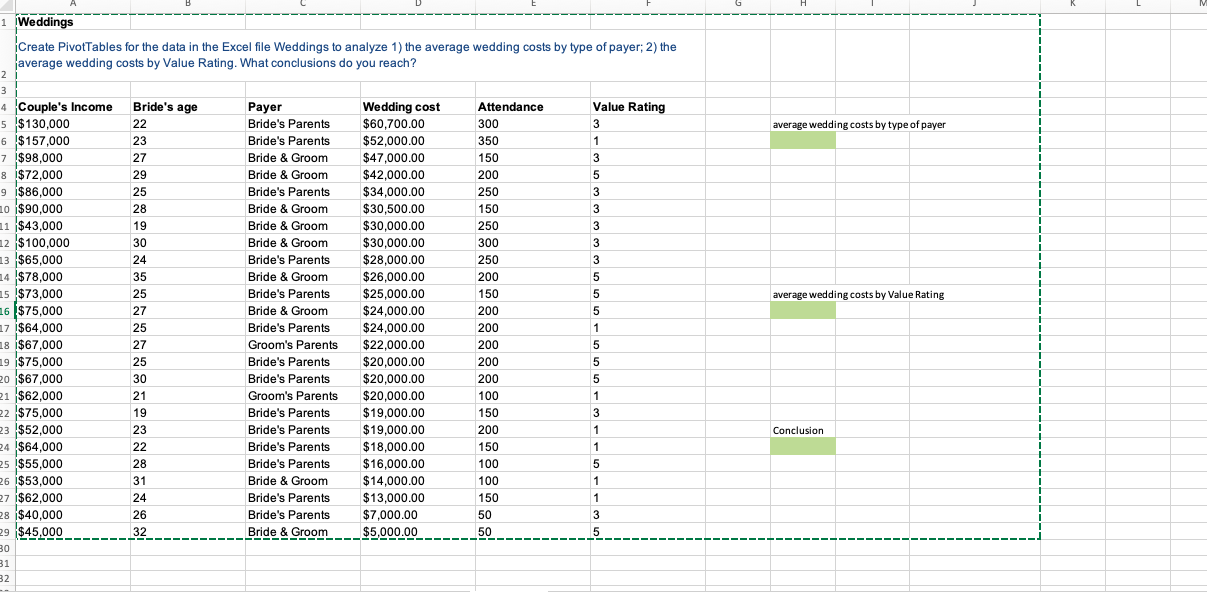Click the Select All corner above row 1

tap(6, 5)
